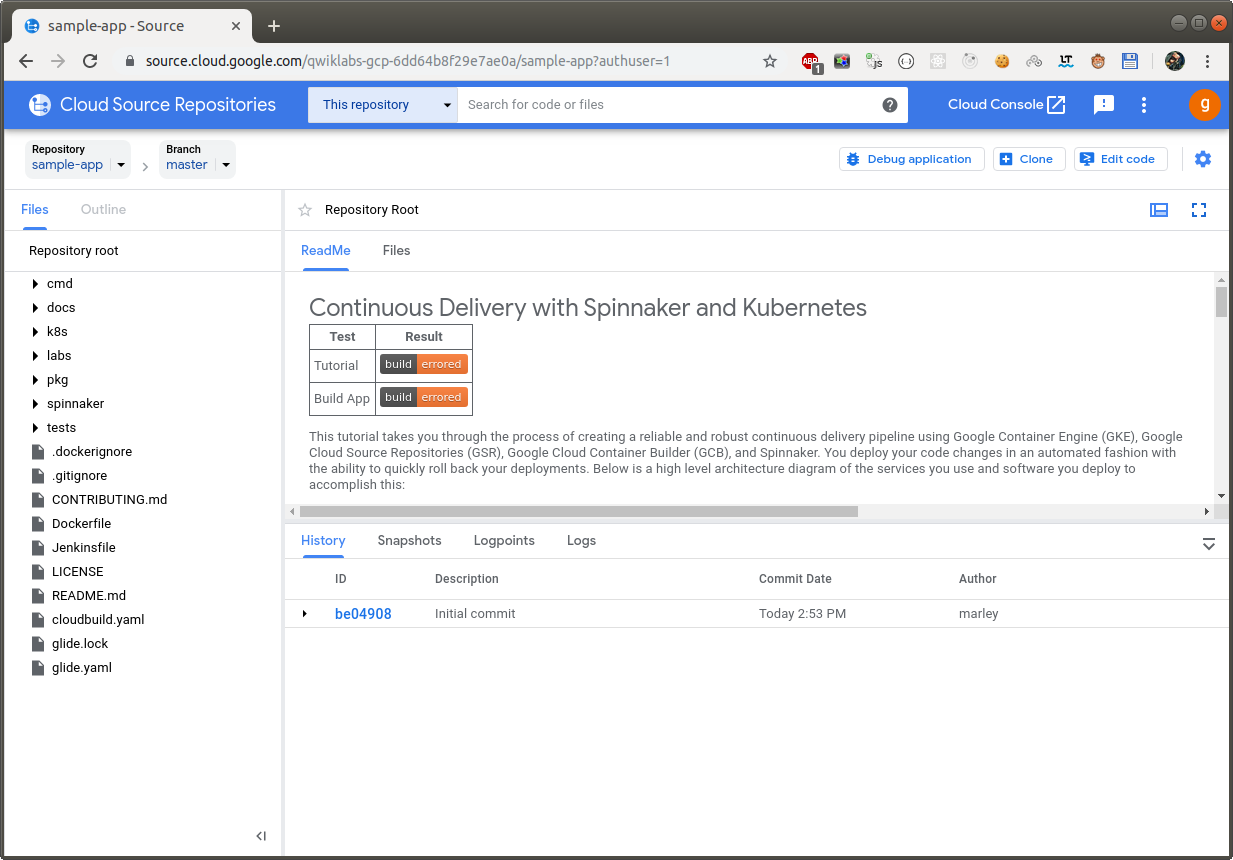Click the ReadMe horizontal scrollbar
Screen dimensions: 1233x860
tap(579, 511)
